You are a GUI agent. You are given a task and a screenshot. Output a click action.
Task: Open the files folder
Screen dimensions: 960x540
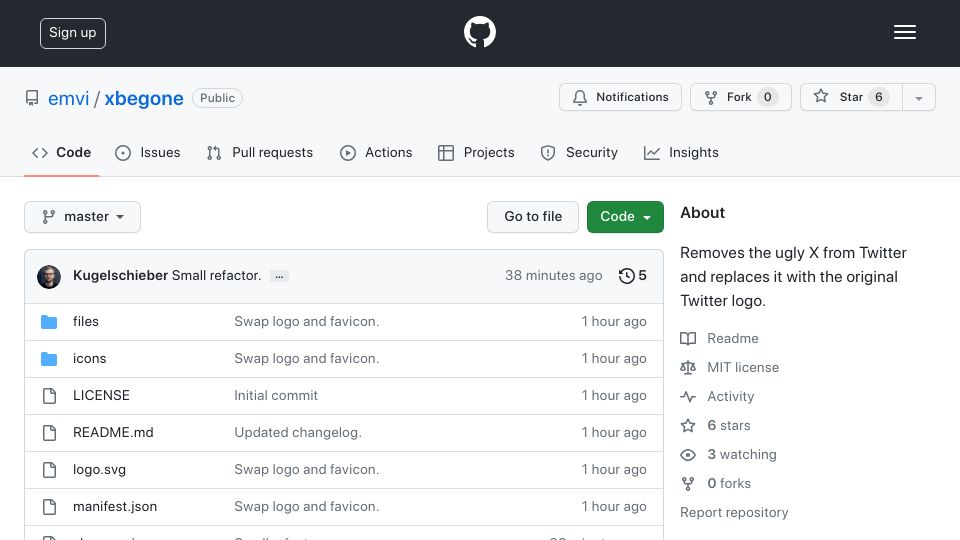[86, 321]
